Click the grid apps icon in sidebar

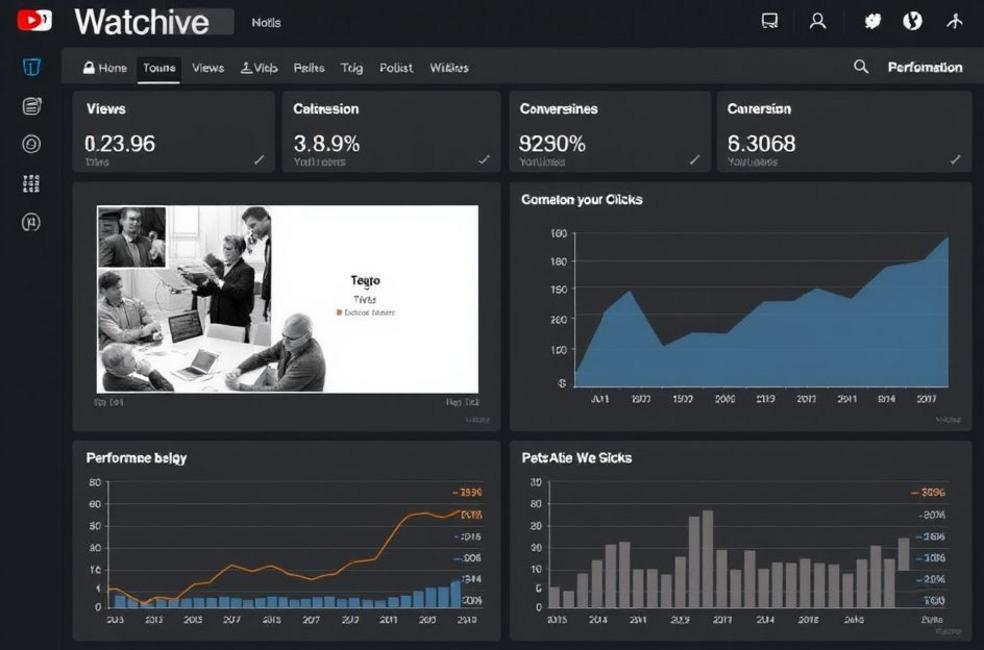pyautogui.click(x=31, y=183)
